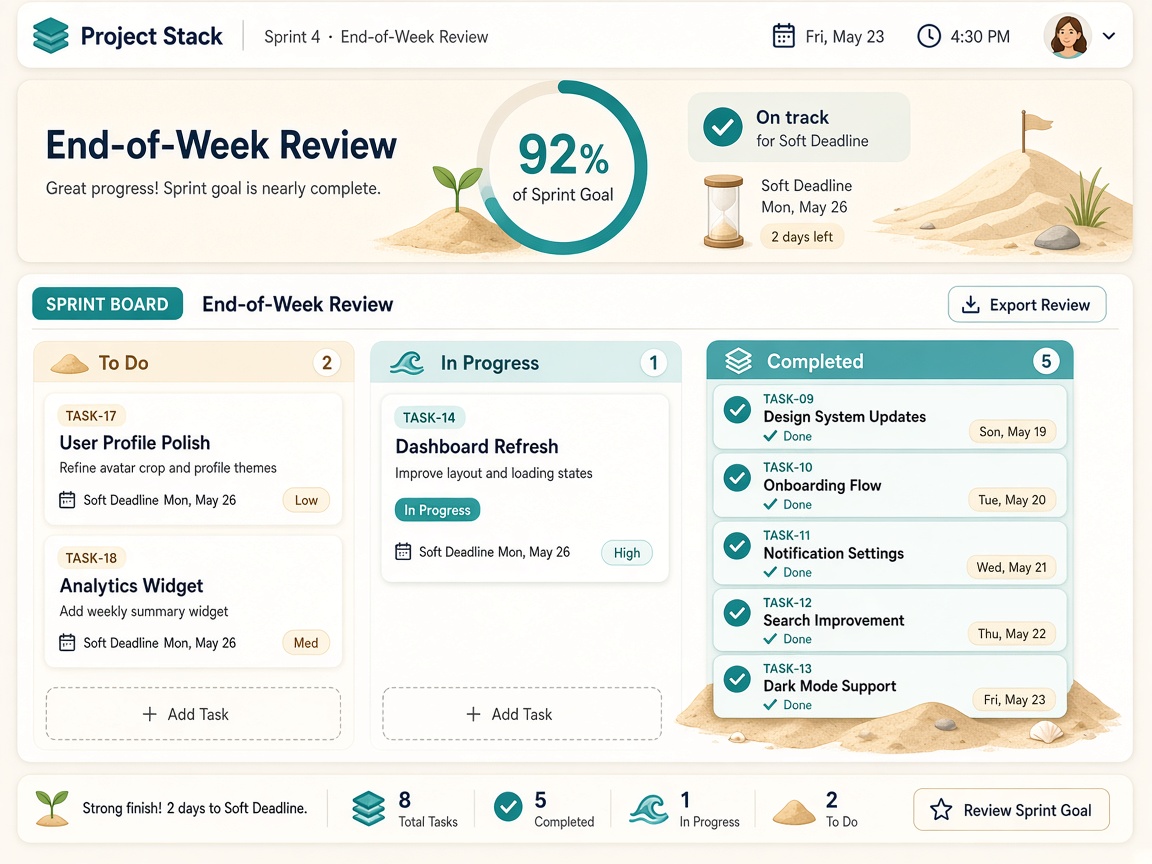The width and height of the screenshot is (1152, 864).
Task: Open the user avatar photo
Action: click(x=1067, y=36)
